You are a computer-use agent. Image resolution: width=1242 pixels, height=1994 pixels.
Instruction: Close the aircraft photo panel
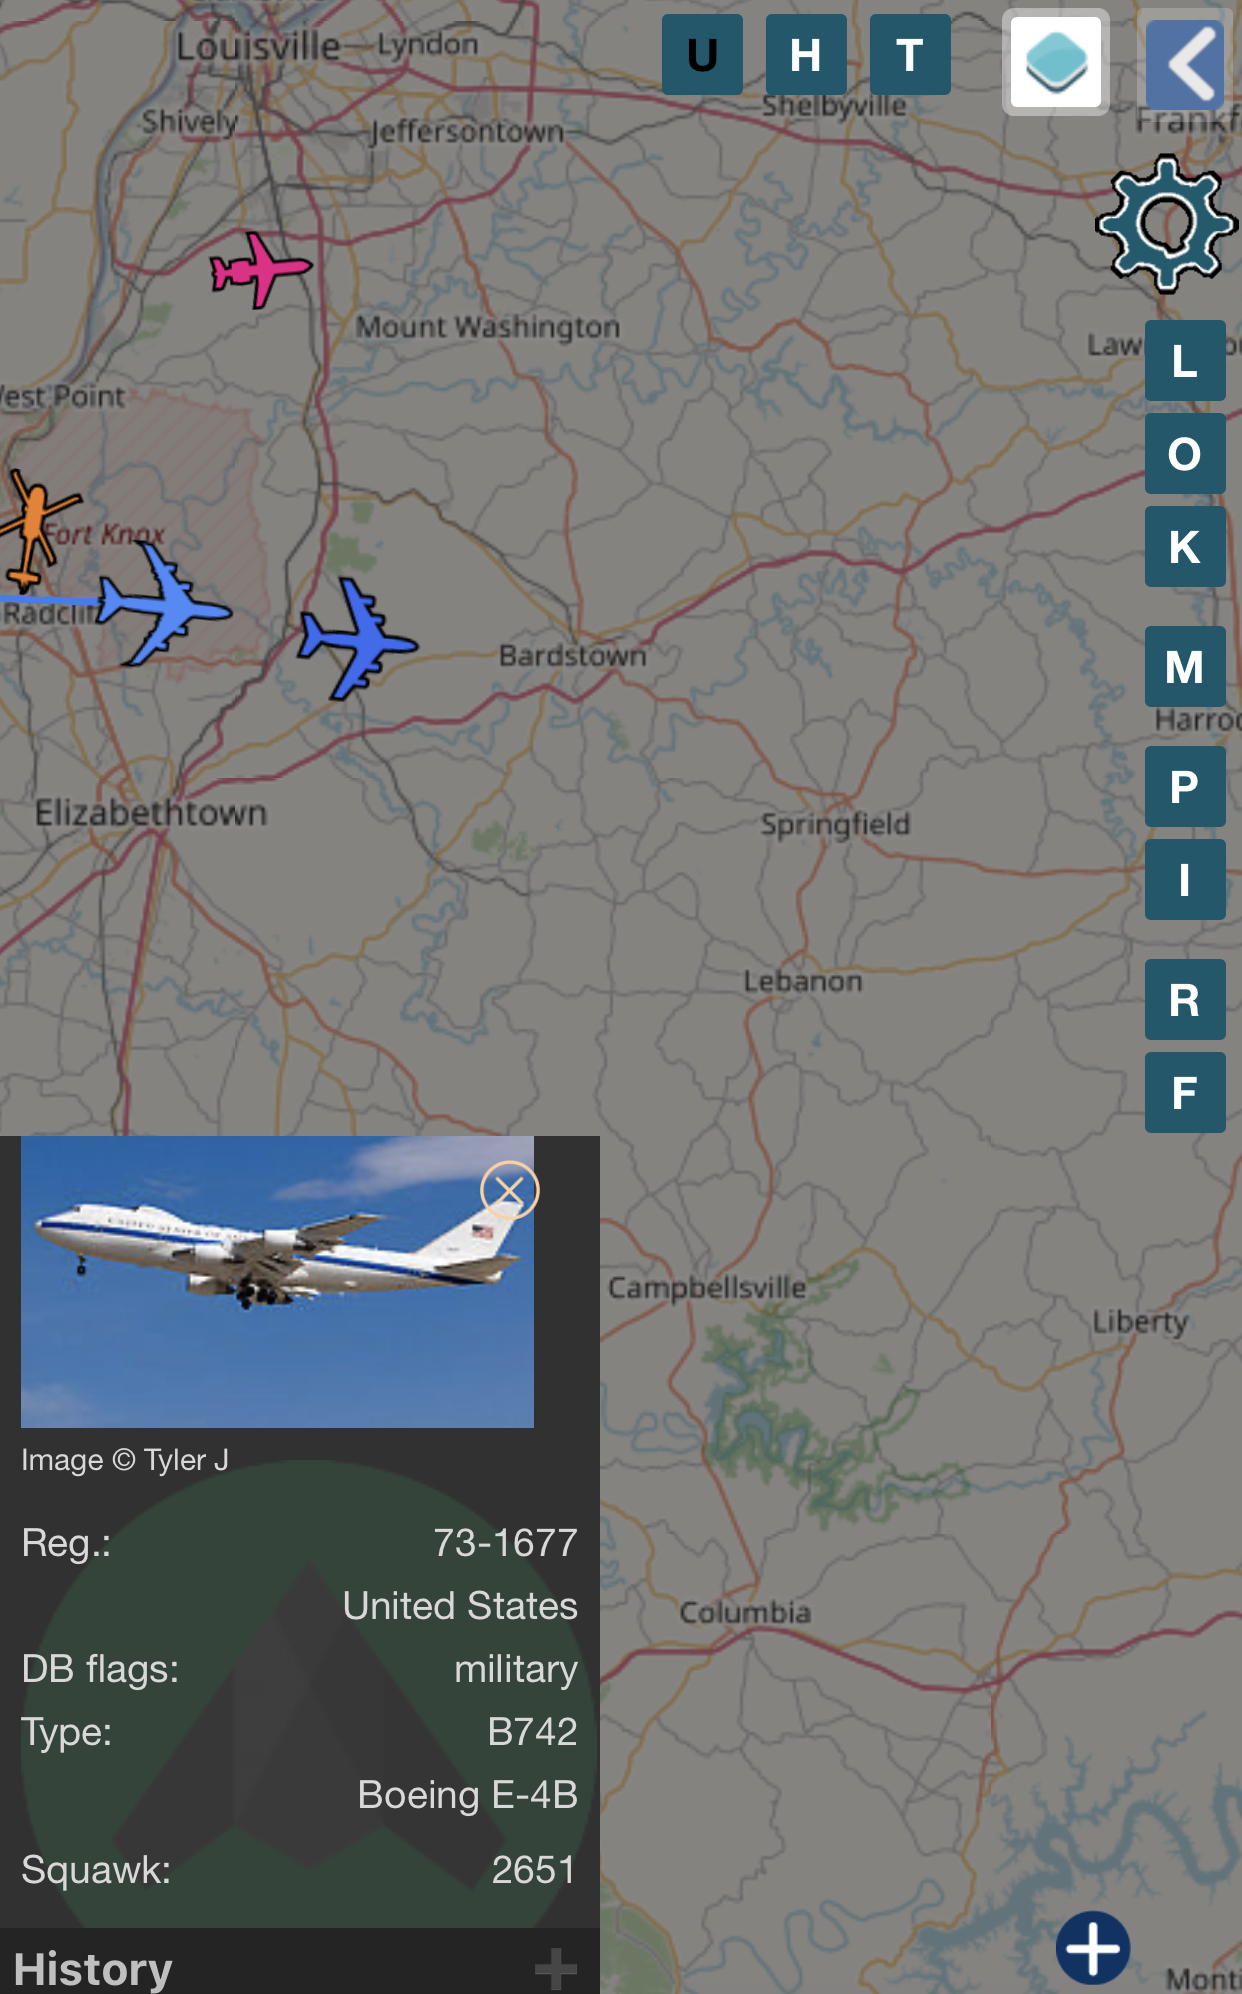click(x=509, y=1190)
